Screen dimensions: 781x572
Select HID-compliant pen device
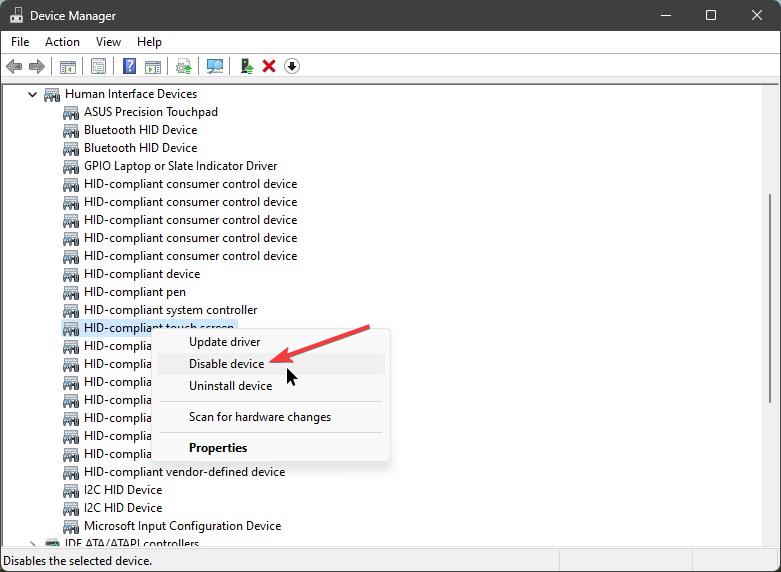tap(134, 292)
